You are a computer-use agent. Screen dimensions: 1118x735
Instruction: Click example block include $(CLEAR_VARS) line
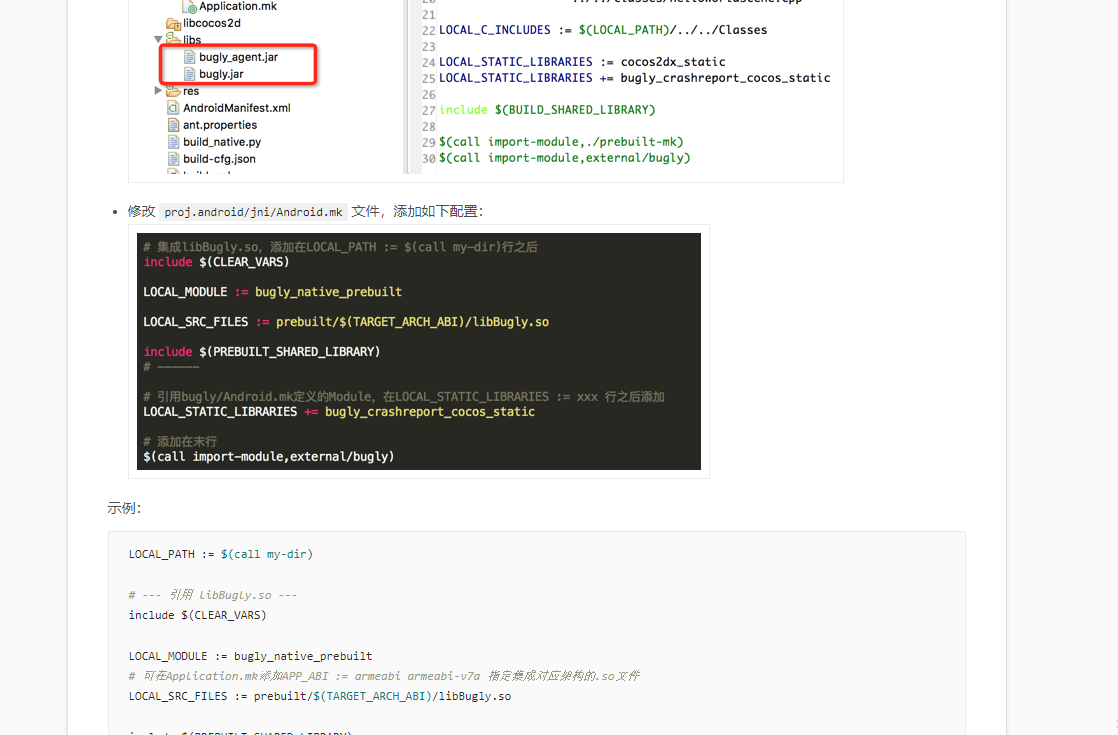point(198,615)
